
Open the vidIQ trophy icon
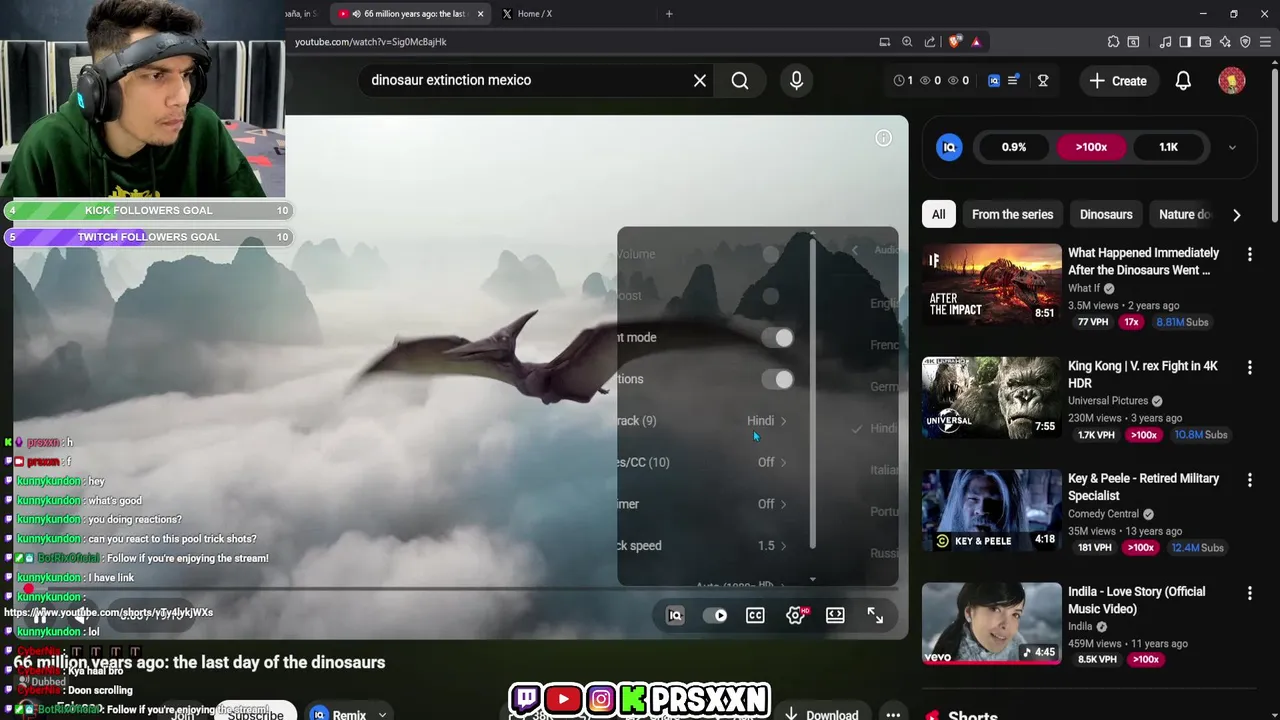(1043, 80)
